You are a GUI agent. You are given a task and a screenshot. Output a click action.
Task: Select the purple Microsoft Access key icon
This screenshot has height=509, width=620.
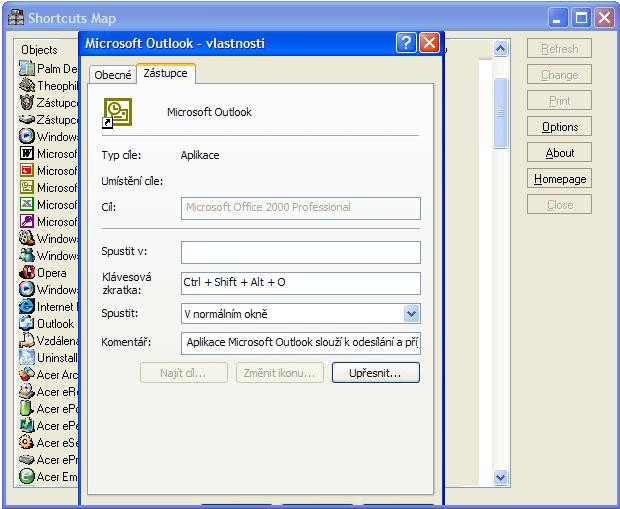pyautogui.click(x=27, y=221)
